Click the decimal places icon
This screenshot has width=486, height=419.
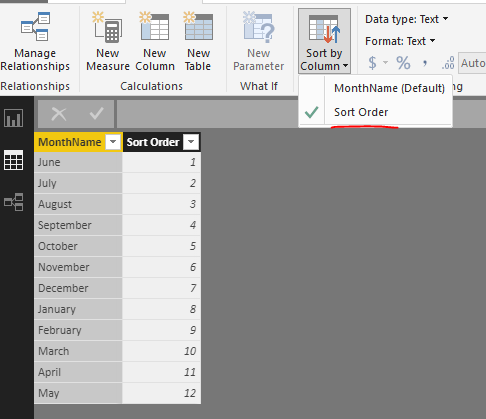pyautogui.click(x=448, y=63)
